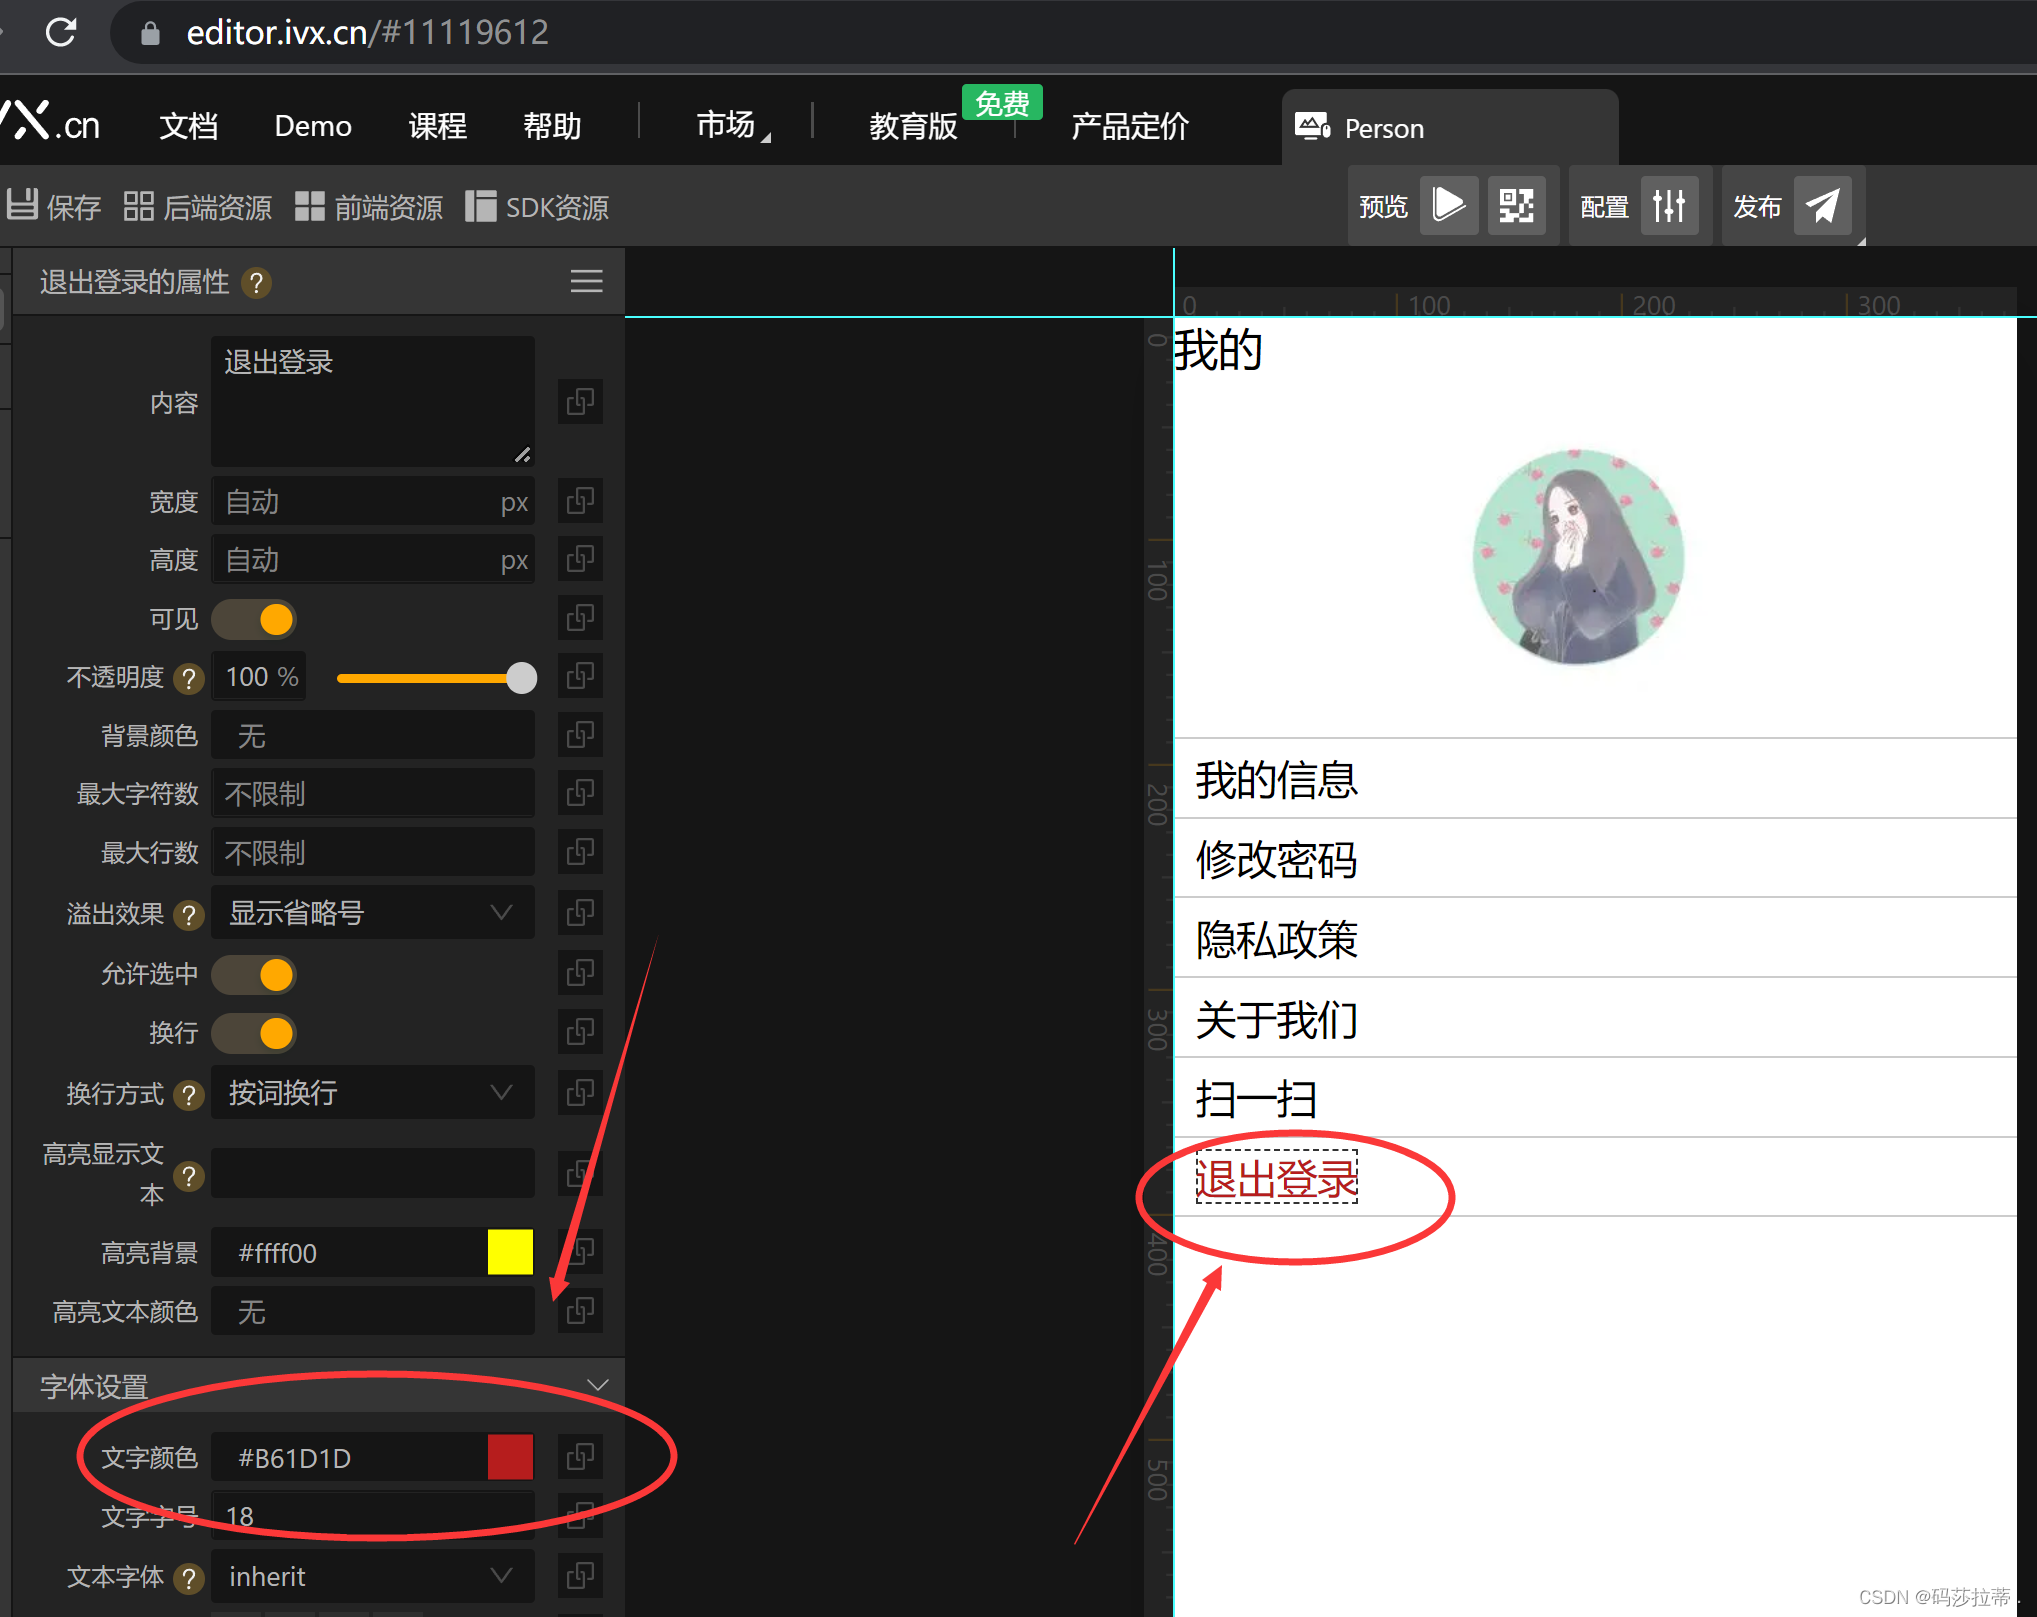Open the properties panel hamburger menu
The image size is (2037, 1617).
point(586,281)
